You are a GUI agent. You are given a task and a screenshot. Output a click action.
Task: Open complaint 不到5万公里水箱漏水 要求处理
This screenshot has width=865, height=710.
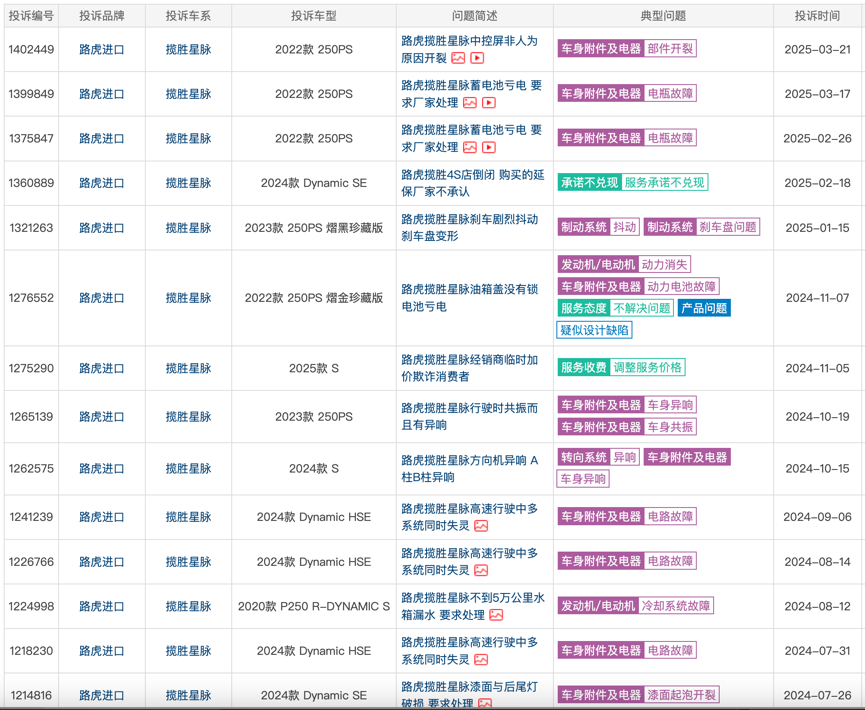pos(473,606)
